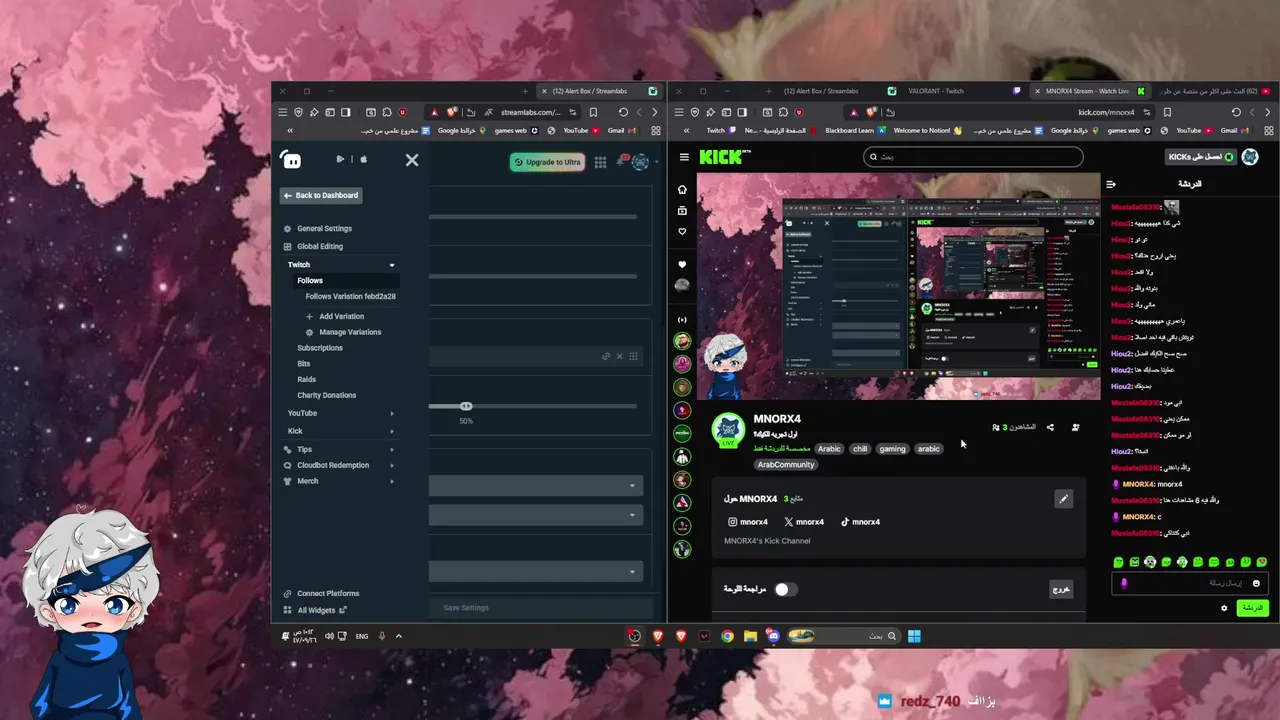
Task: Select Subscriptions alert type
Action: [320, 348]
